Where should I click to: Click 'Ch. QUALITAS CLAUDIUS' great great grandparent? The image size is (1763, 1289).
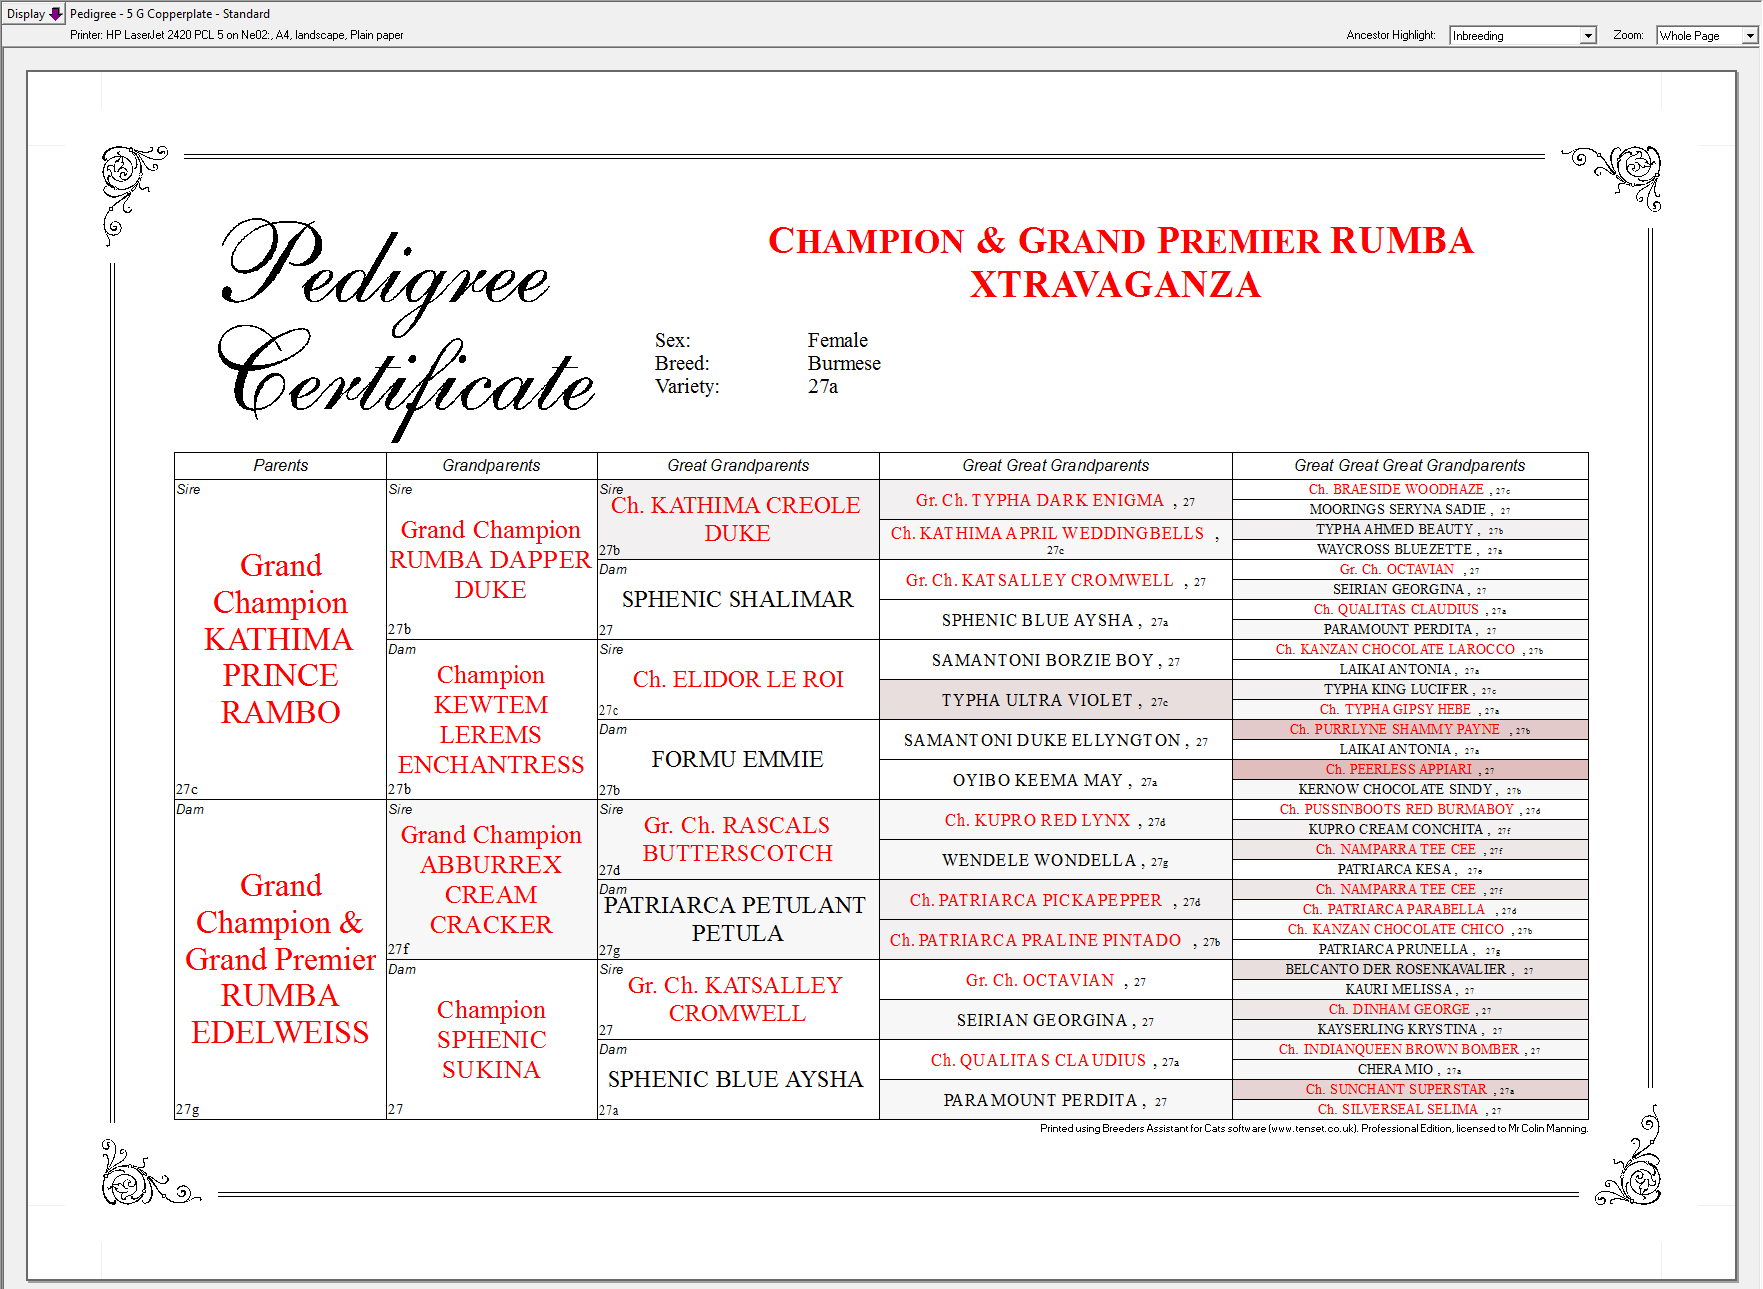(1056, 1060)
